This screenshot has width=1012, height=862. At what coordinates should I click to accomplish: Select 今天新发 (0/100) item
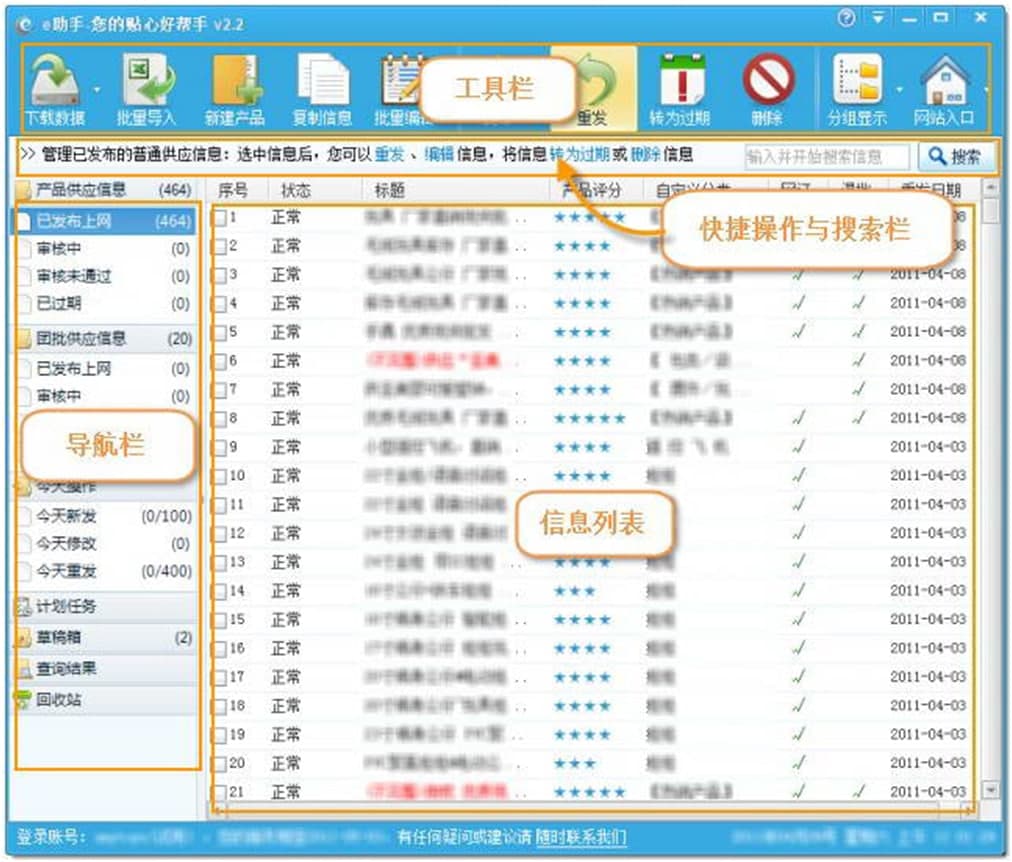[x=106, y=516]
